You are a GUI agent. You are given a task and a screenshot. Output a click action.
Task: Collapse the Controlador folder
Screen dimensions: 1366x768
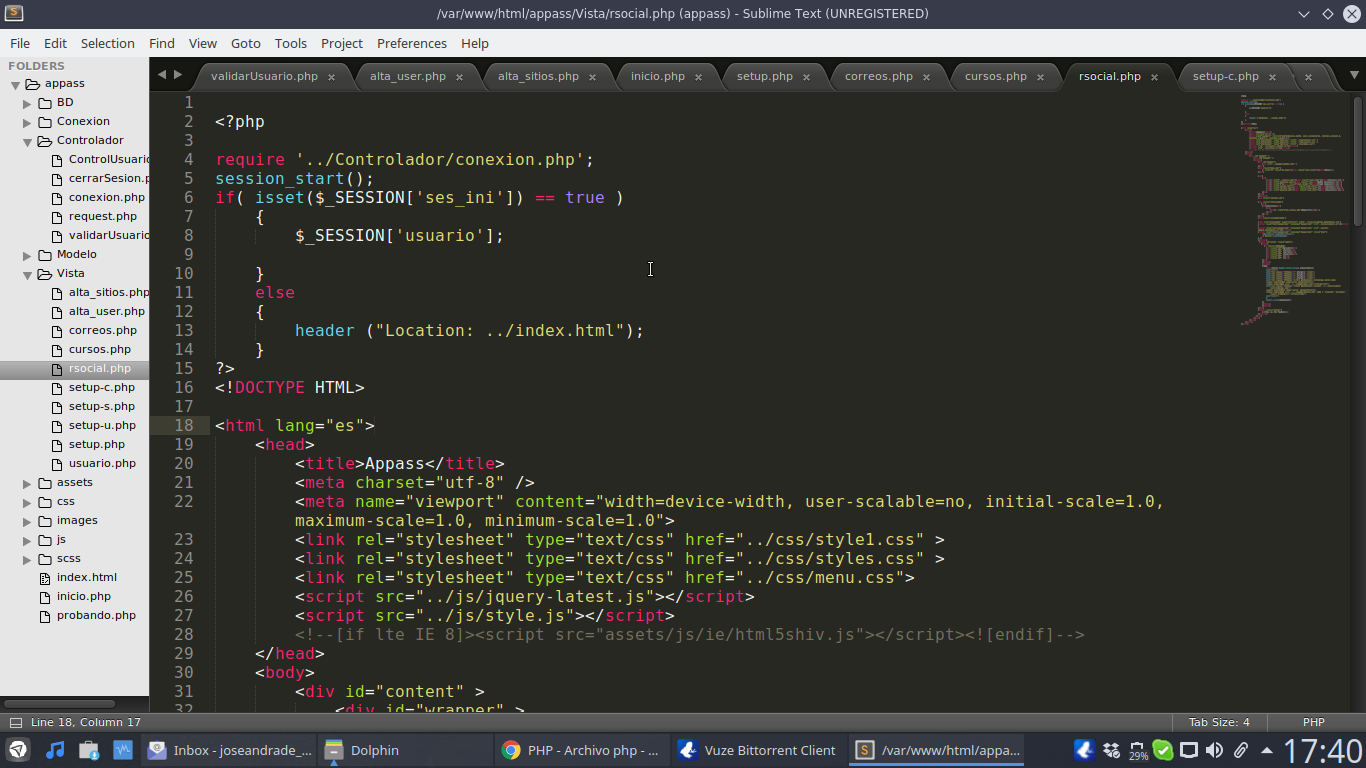[28, 141]
